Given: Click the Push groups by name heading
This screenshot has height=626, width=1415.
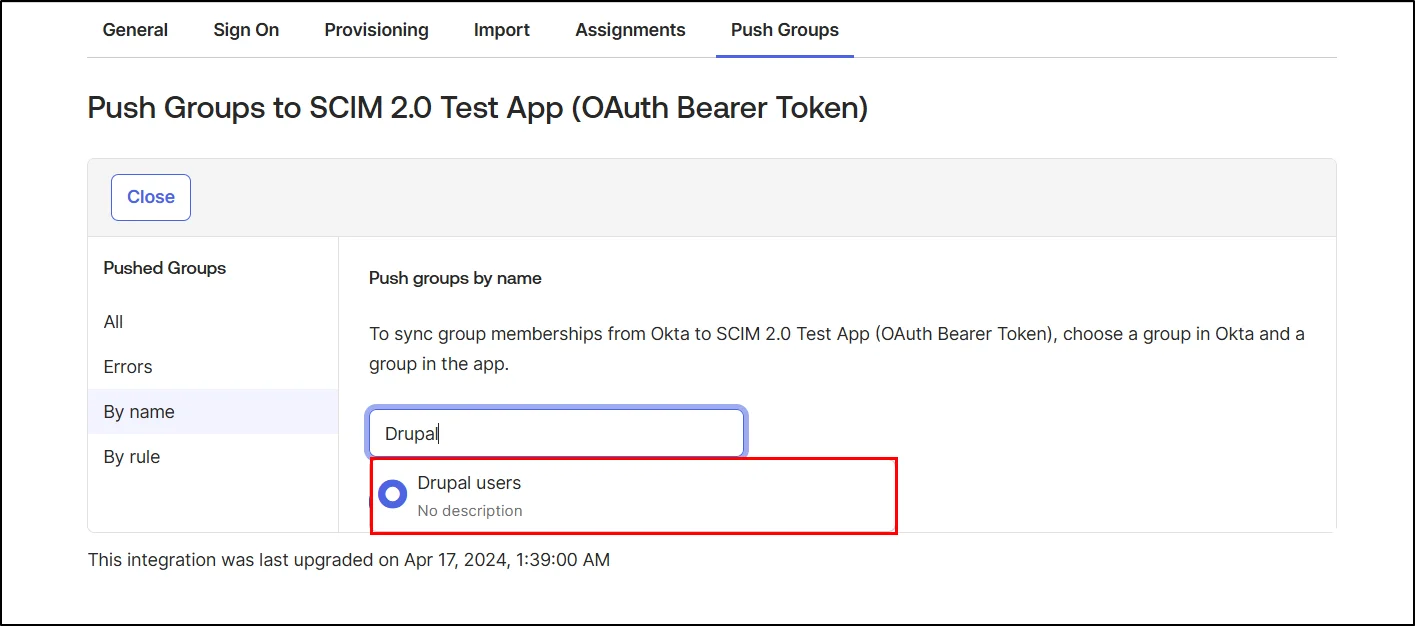Looking at the screenshot, I should [x=455, y=278].
